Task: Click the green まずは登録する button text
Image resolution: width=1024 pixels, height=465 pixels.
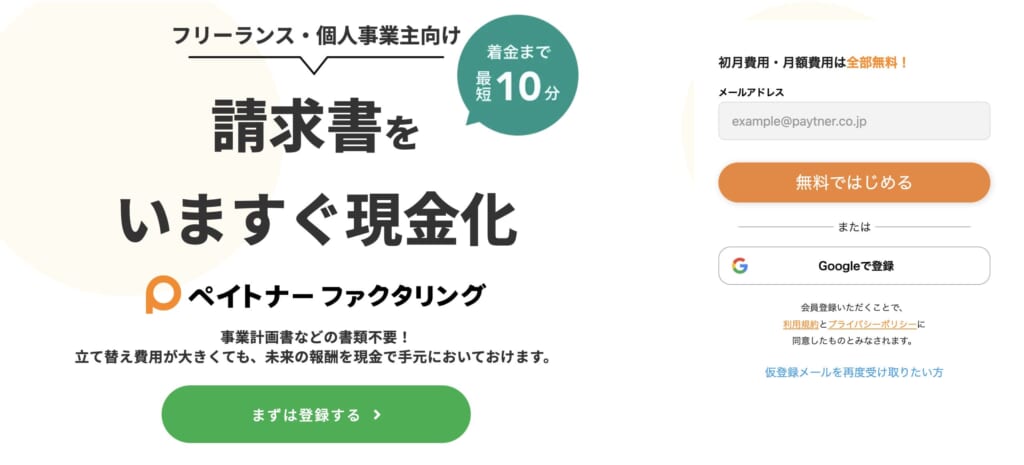Action: (306, 415)
